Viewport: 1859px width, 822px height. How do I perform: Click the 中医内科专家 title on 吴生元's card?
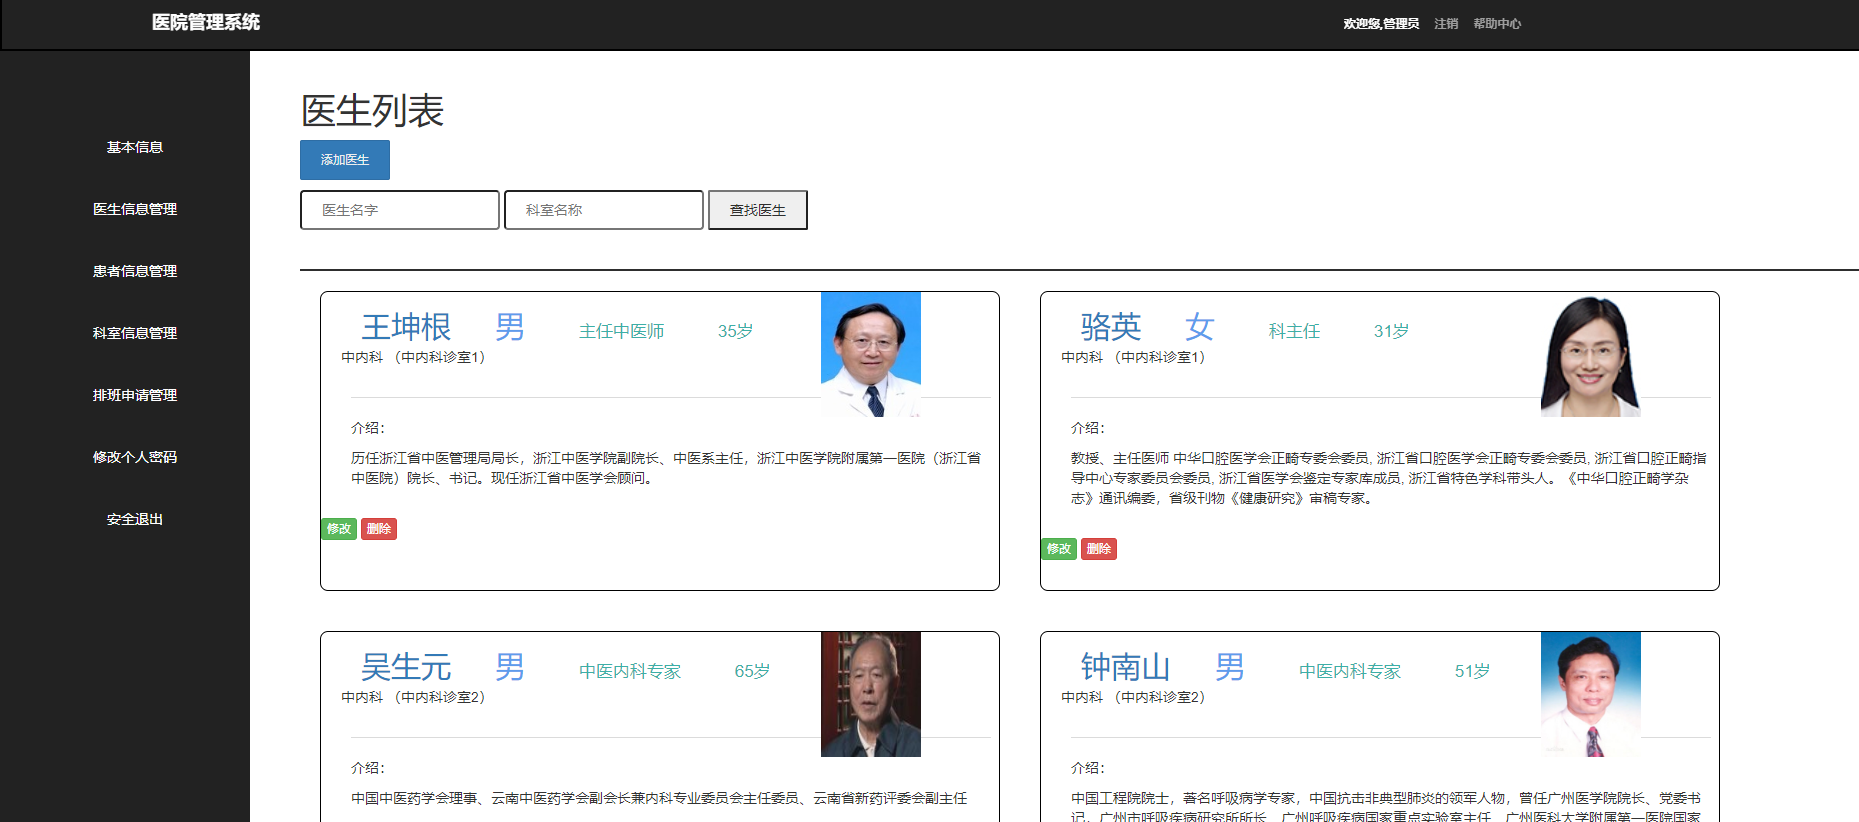tap(630, 671)
